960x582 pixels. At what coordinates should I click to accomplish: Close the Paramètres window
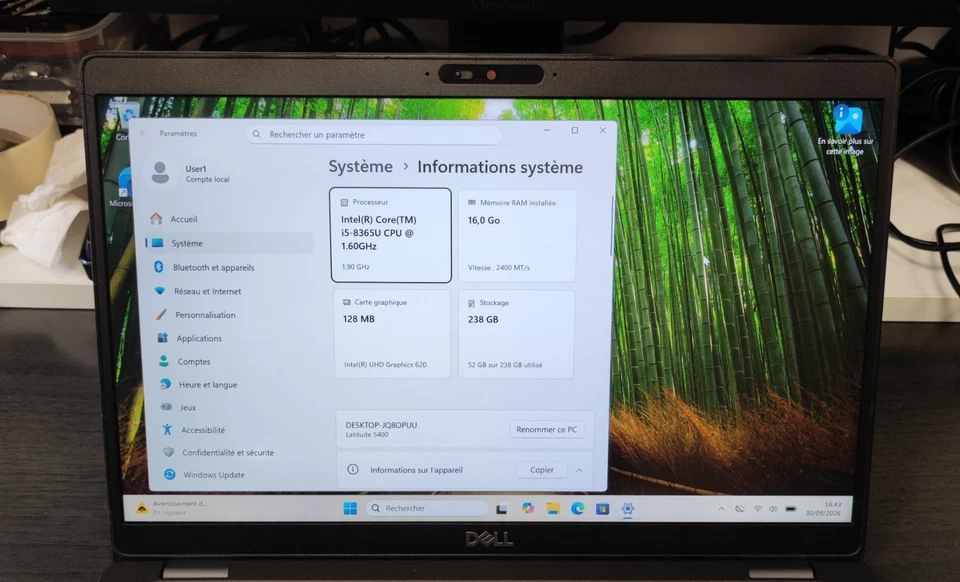click(x=602, y=130)
